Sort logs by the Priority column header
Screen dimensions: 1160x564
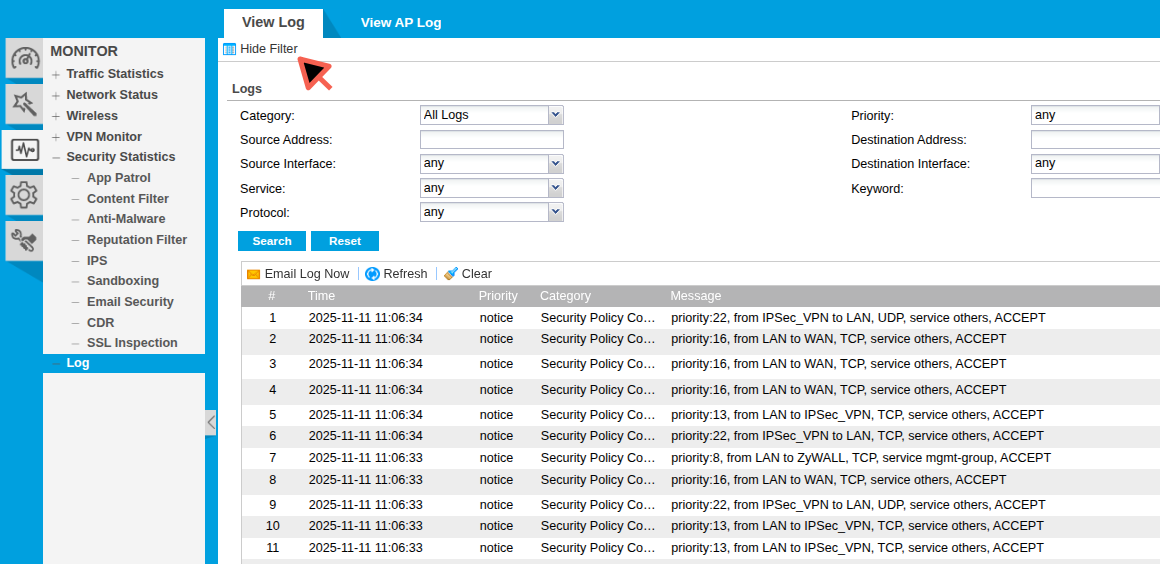pos(498,296)
